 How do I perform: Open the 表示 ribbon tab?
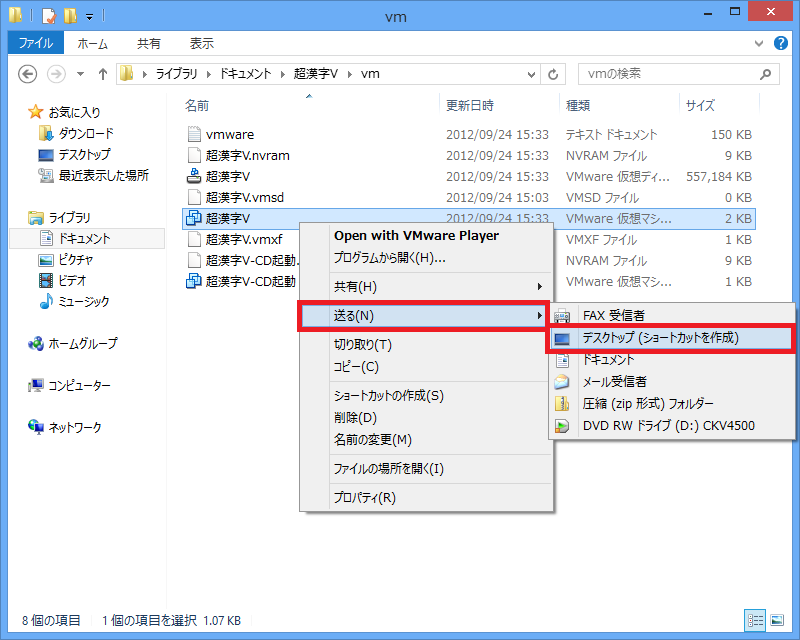[201, 44]
